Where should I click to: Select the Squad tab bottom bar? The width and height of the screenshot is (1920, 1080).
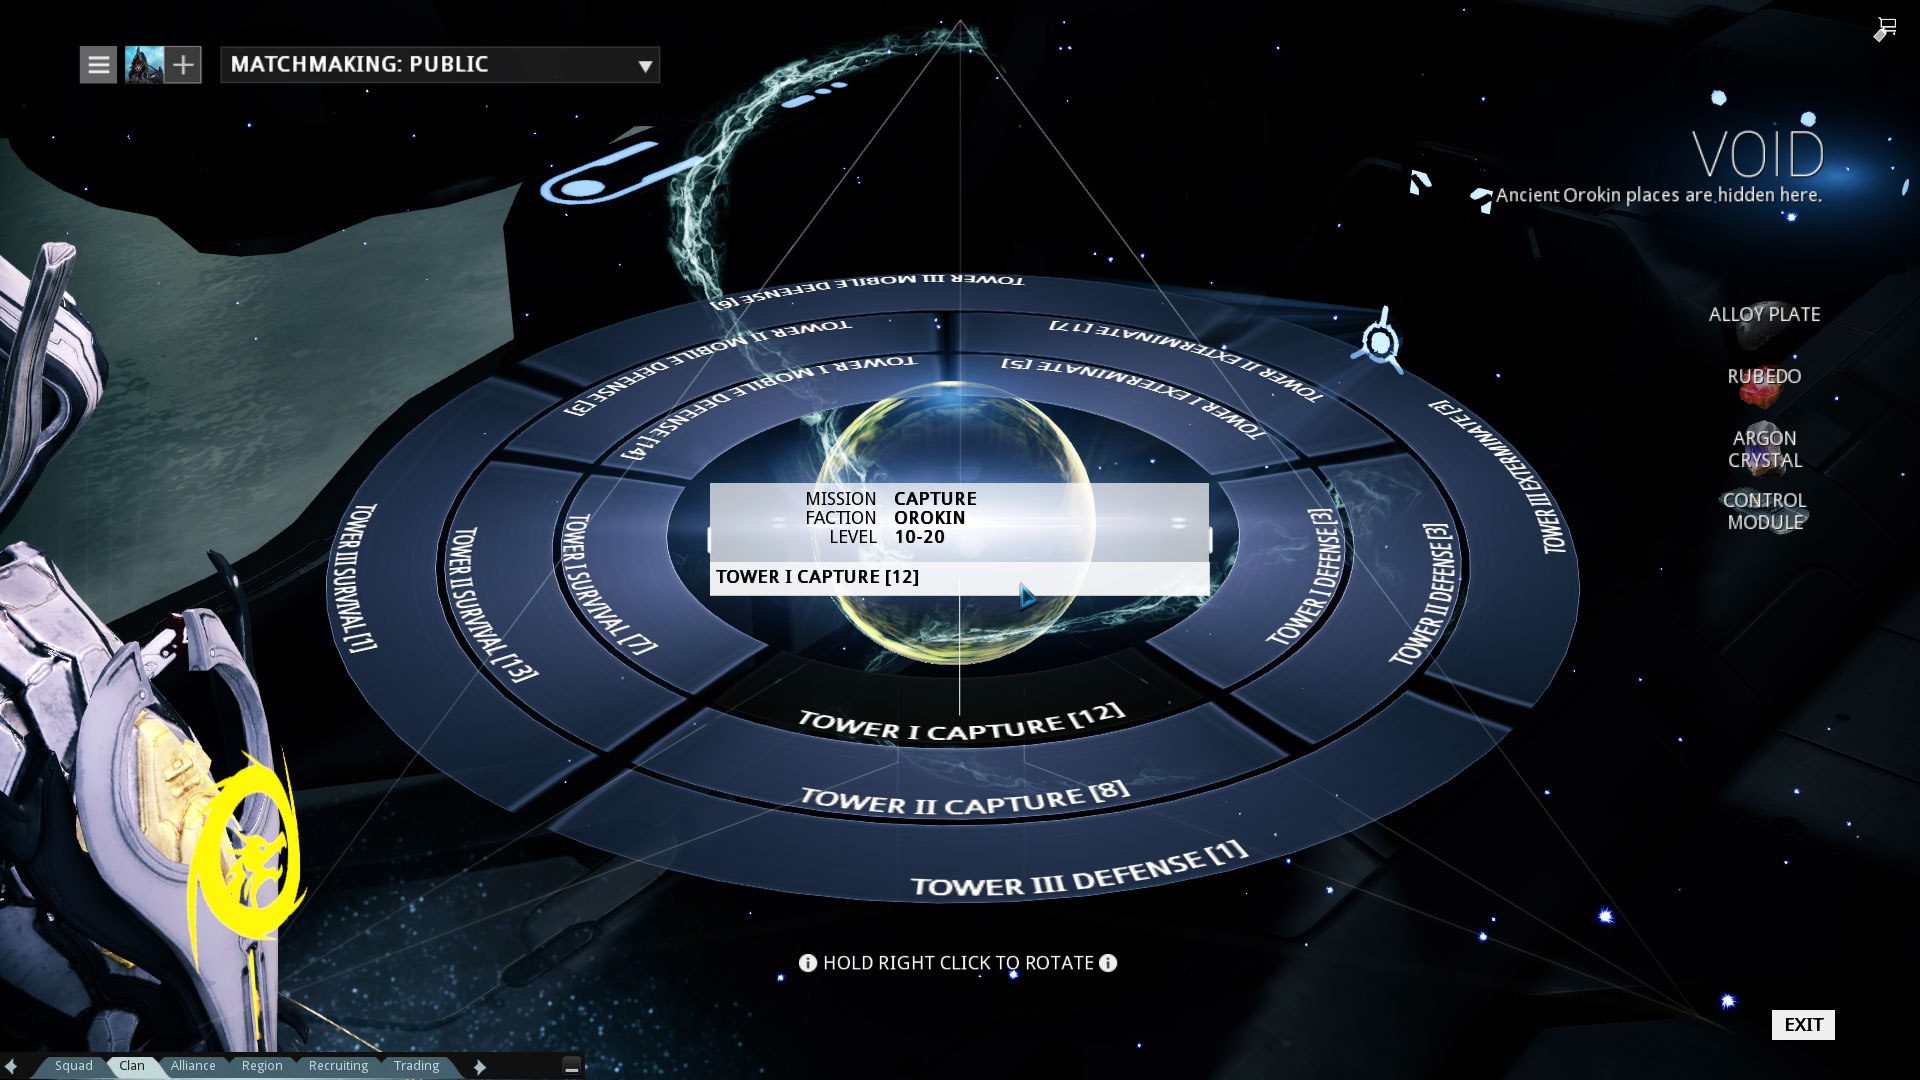(73, 1065)
